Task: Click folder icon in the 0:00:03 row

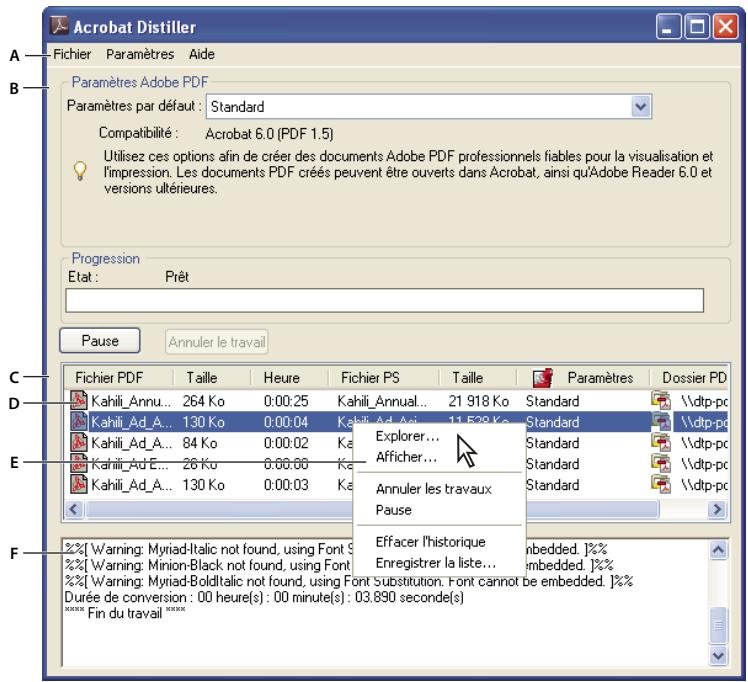Action: click(x=661, y=484)
